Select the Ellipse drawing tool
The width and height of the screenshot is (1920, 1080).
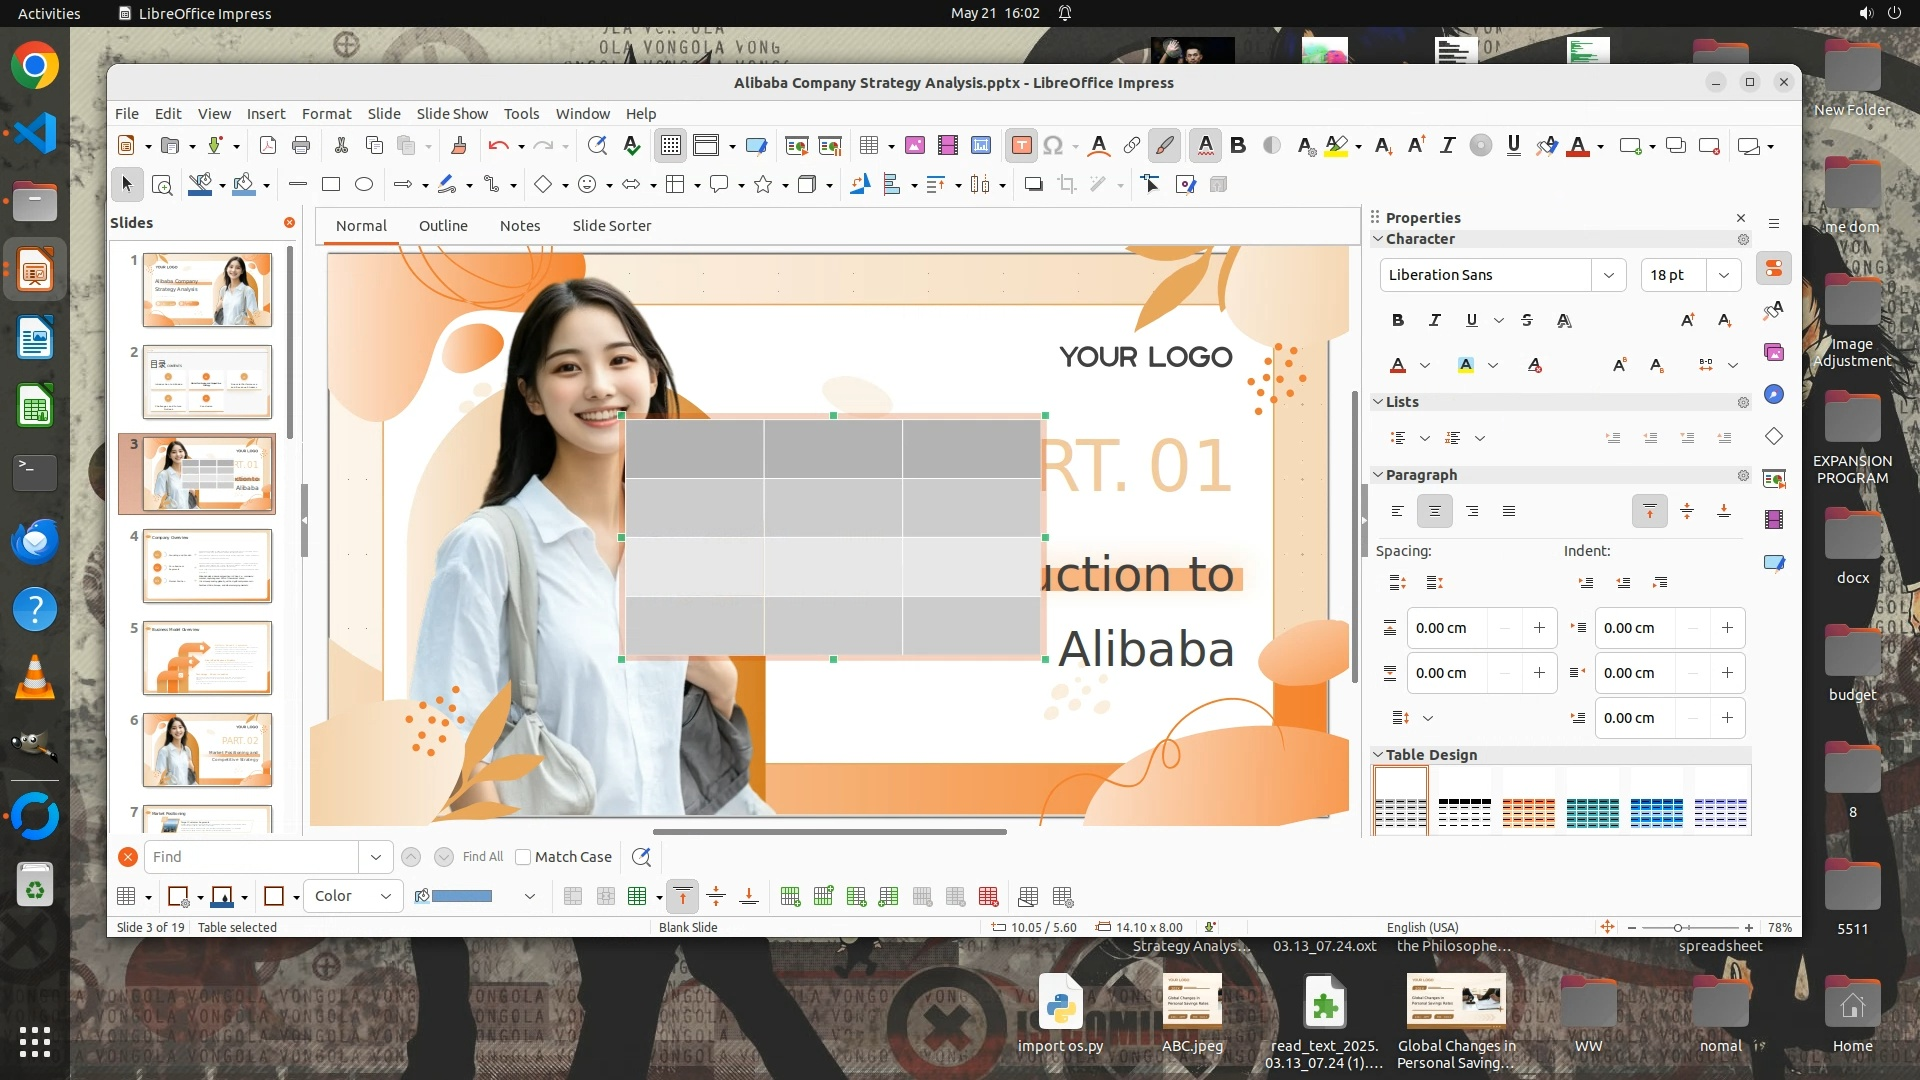pos(364,184)
